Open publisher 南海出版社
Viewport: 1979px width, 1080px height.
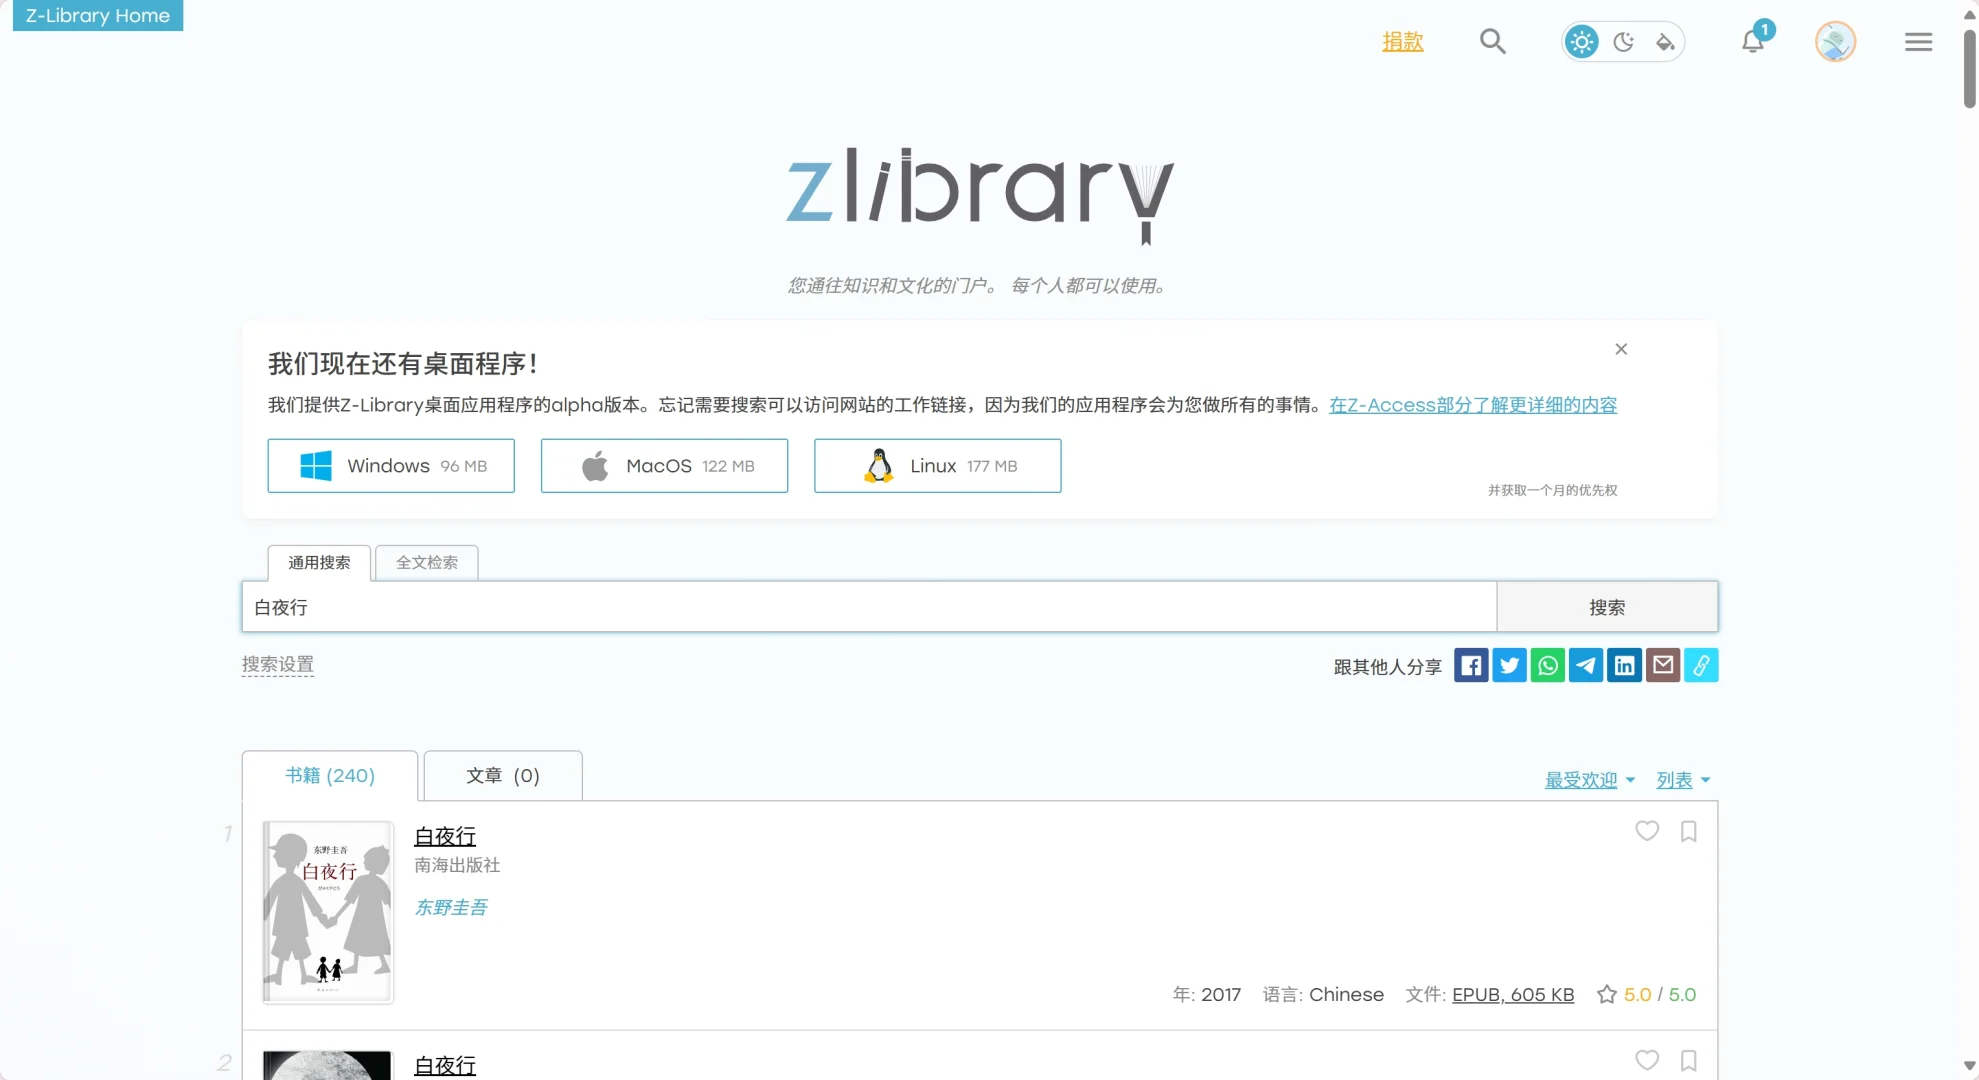(x=457, y=865)
